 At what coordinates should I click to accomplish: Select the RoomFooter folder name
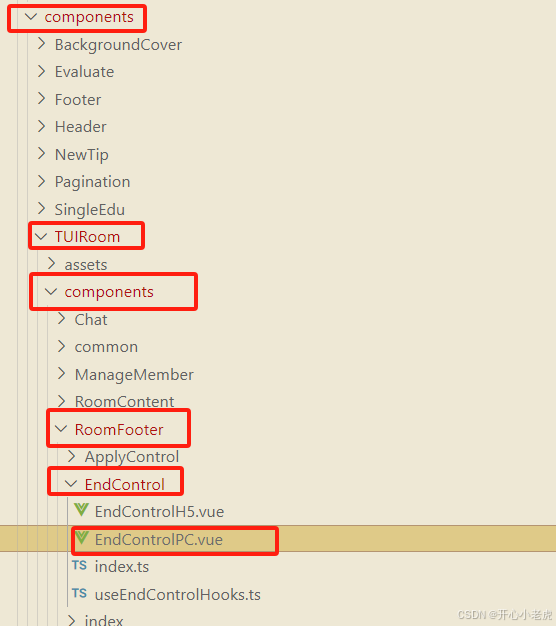pyautogui.click(x=119, y=430)
